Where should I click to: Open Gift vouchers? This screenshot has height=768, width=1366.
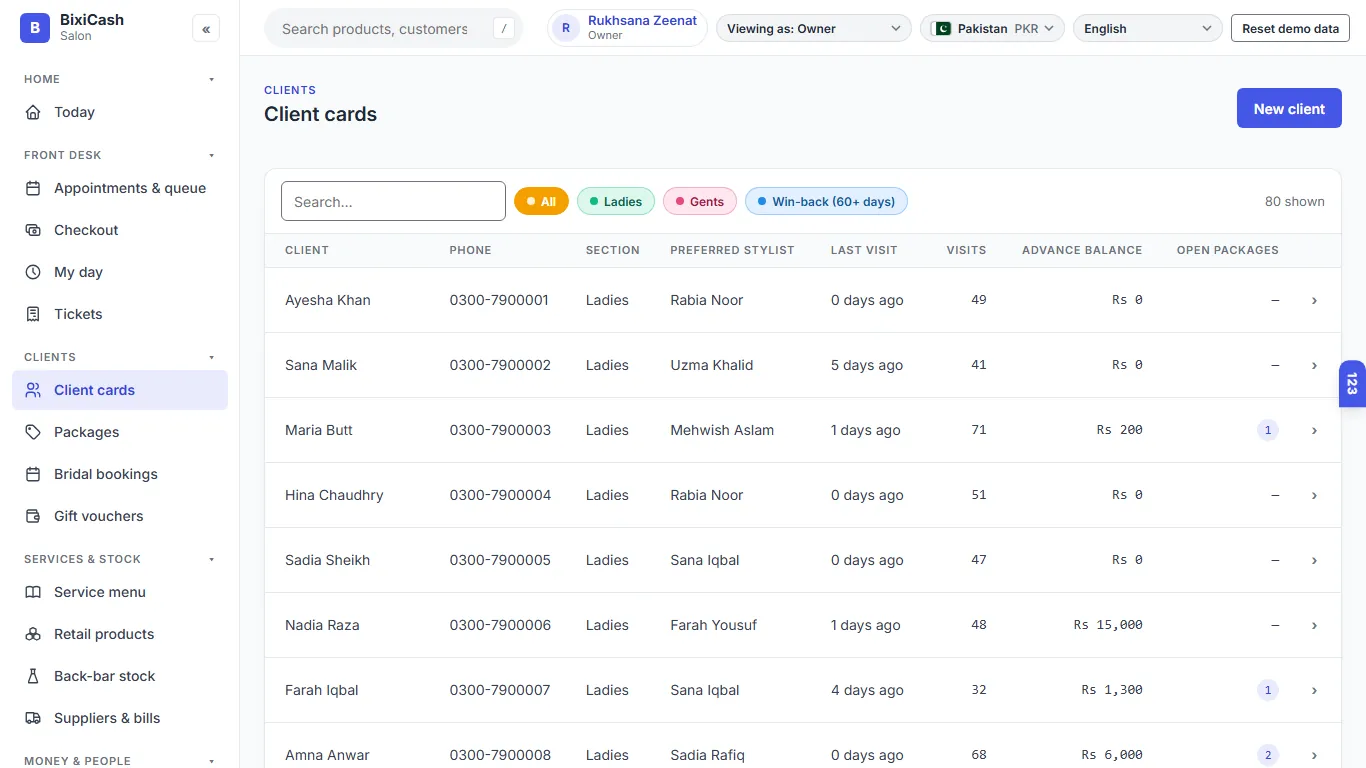(x=120, y=516)
